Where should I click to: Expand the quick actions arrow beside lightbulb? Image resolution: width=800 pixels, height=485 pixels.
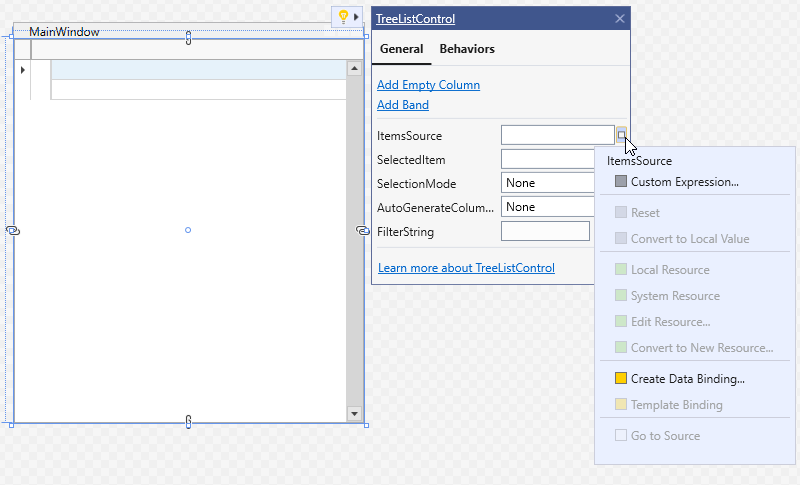[356, 17]
